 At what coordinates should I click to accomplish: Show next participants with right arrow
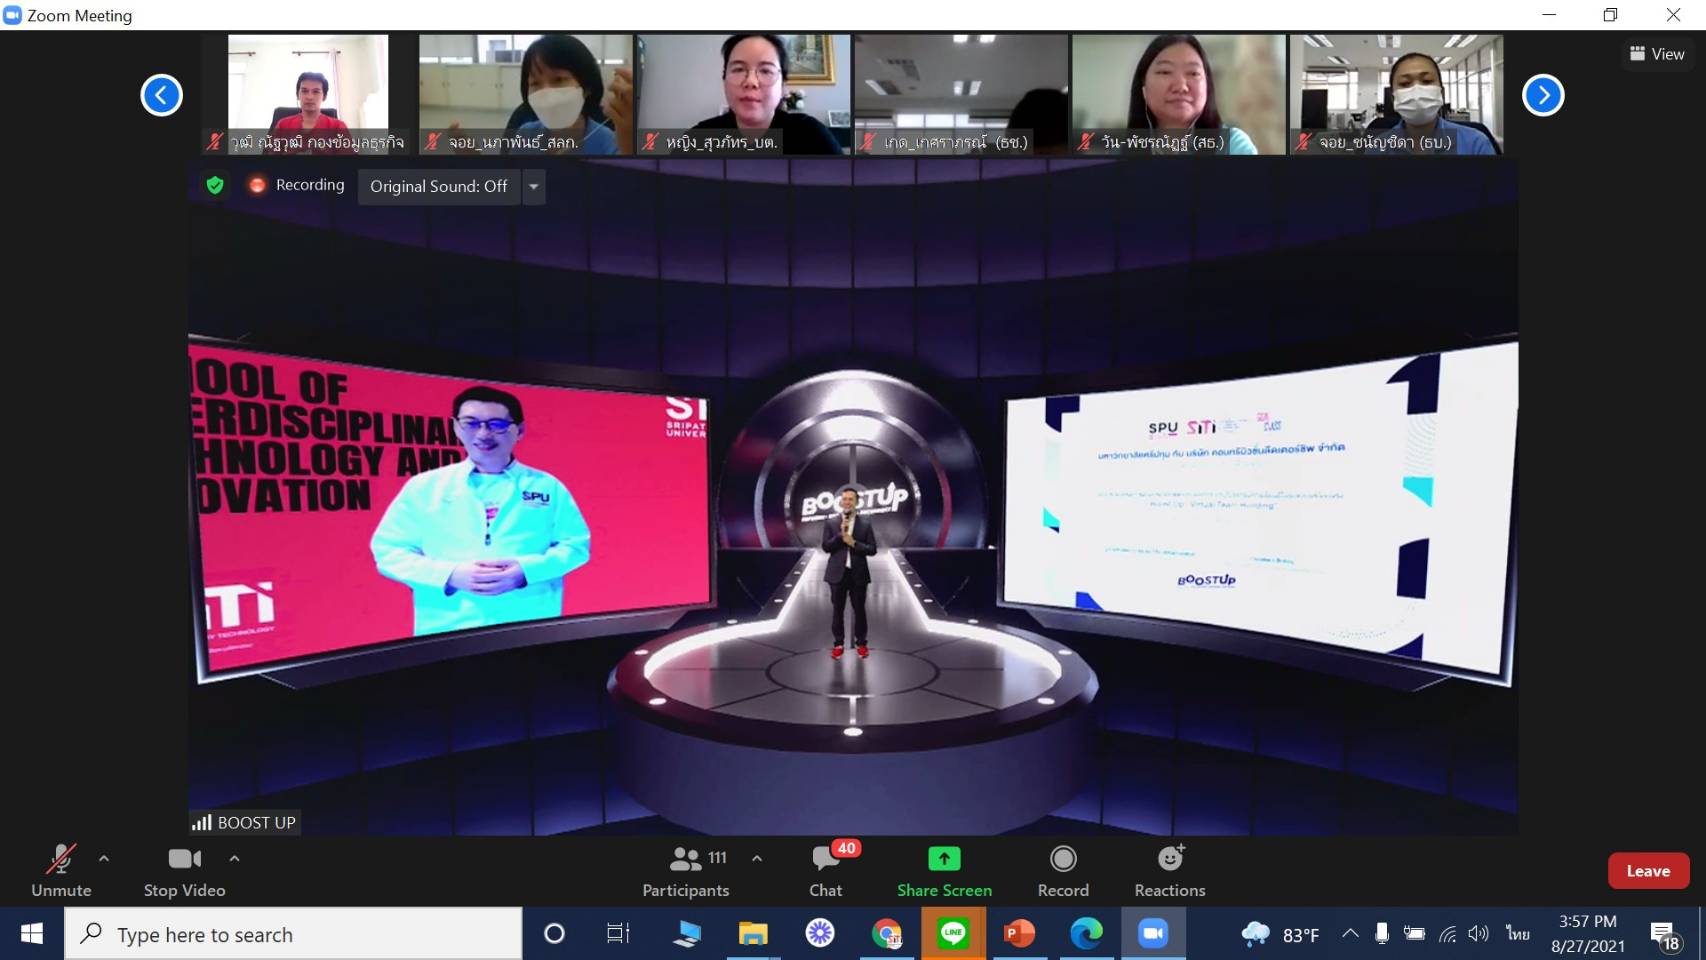pyautogui.click(x=1543, y=95)
